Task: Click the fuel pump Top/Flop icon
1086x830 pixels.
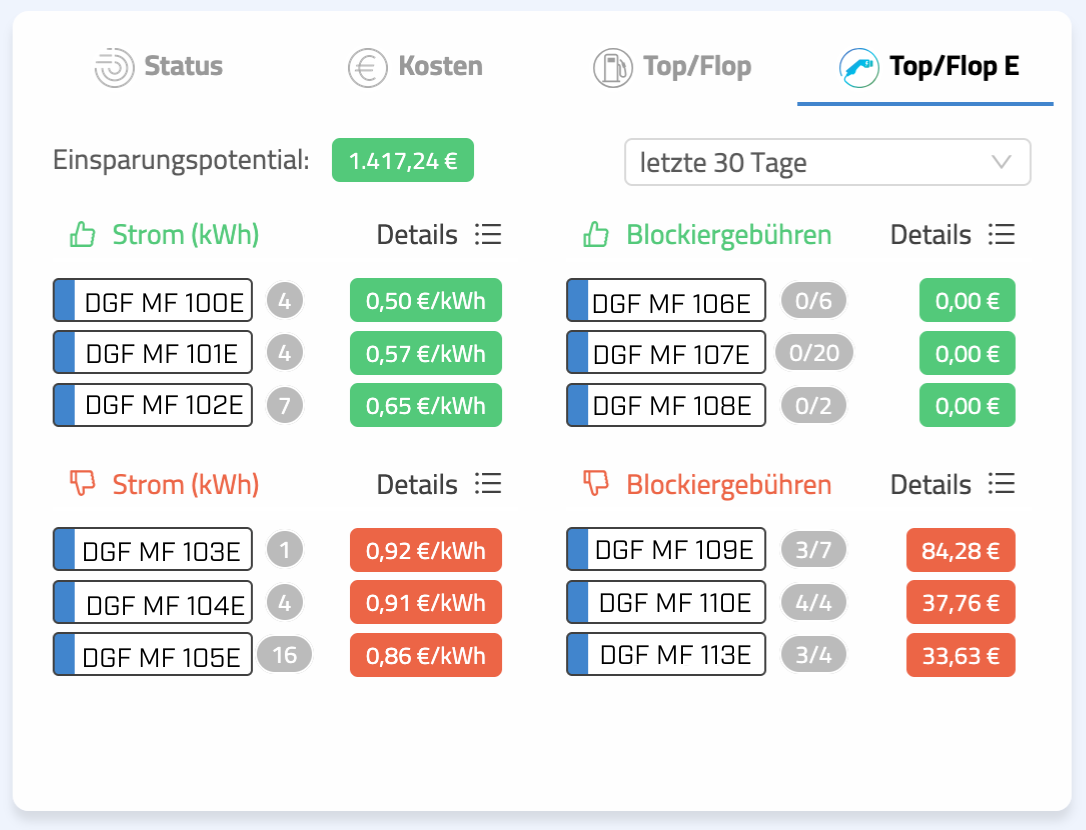Action: [612, 68]
